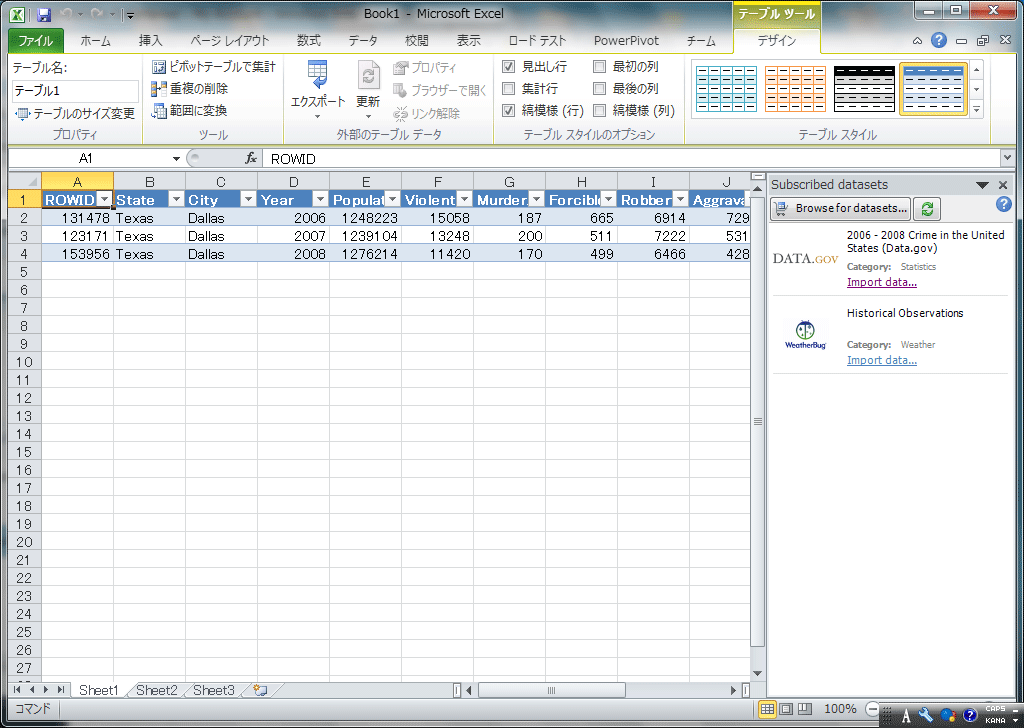The width and height of the screenshot is (1024, 728).
Task: Insert a new worksheet tab icon
Action: click(260, 690)
